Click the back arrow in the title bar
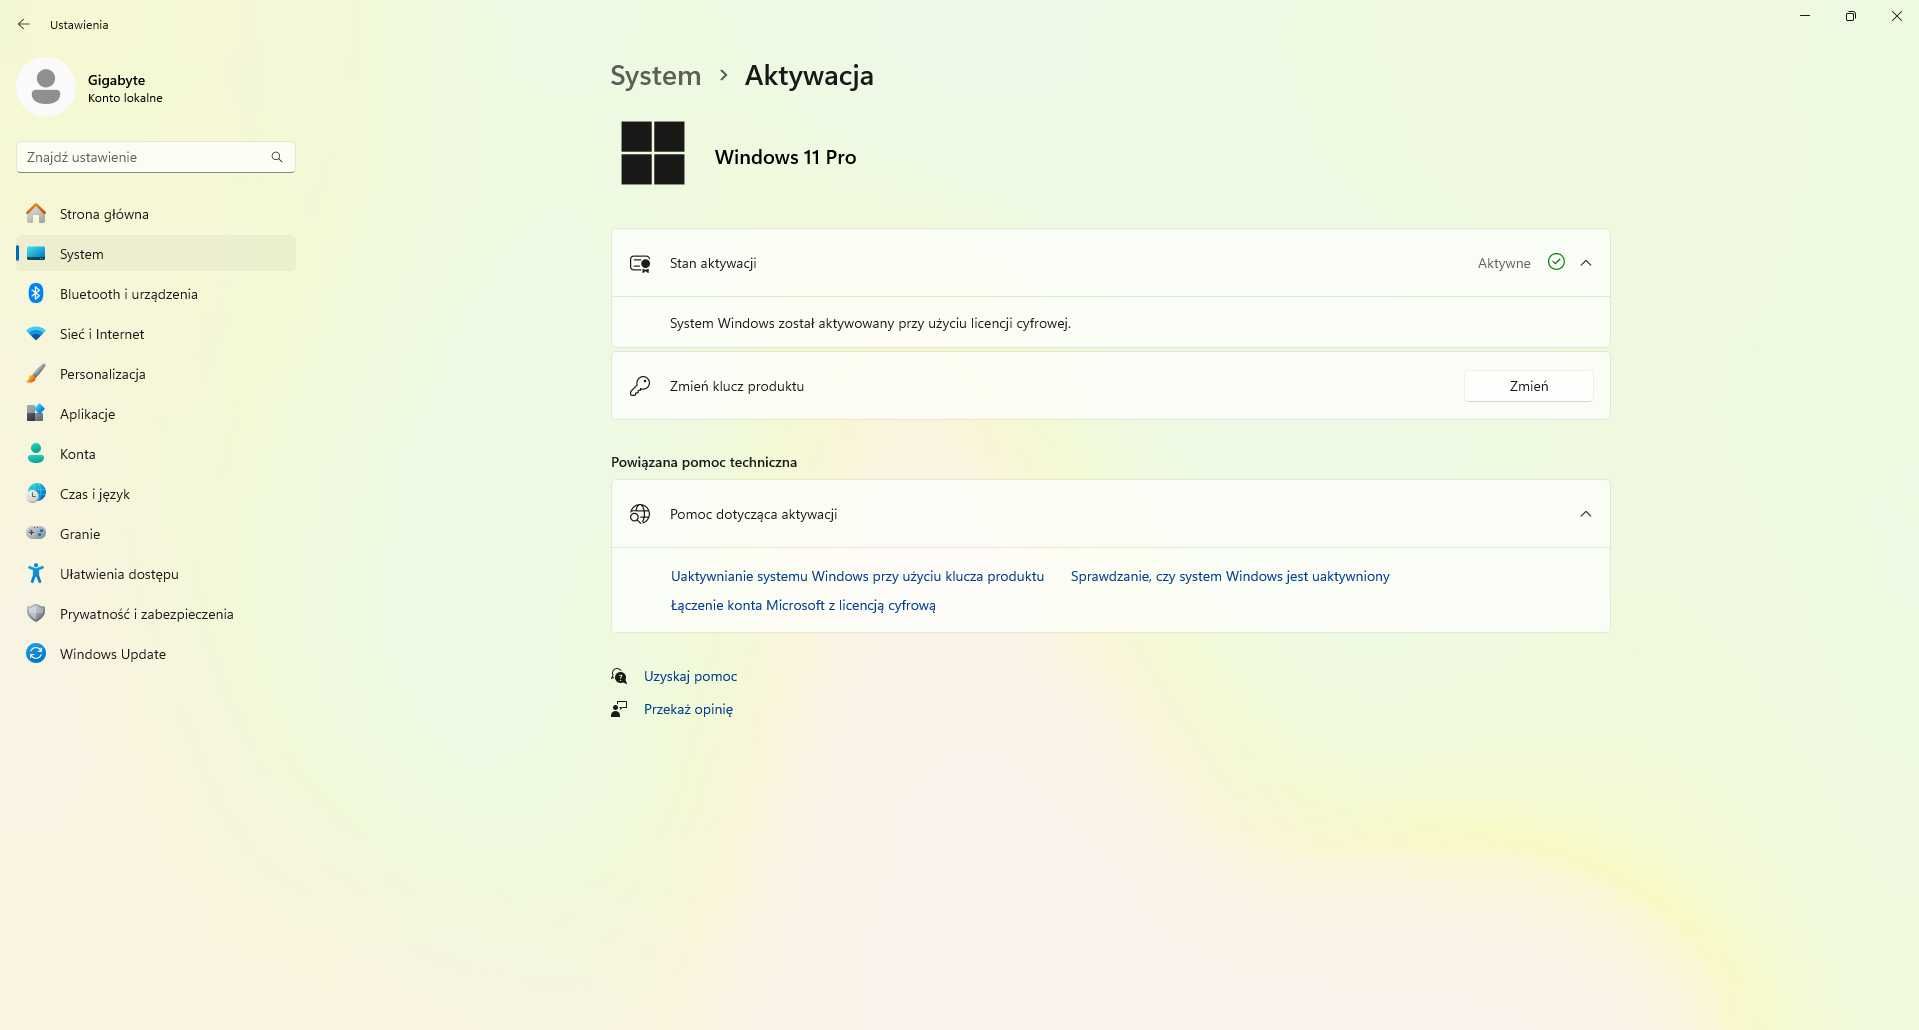The width and height of the screenshot is (1919, 1030). tap(23, 24)
